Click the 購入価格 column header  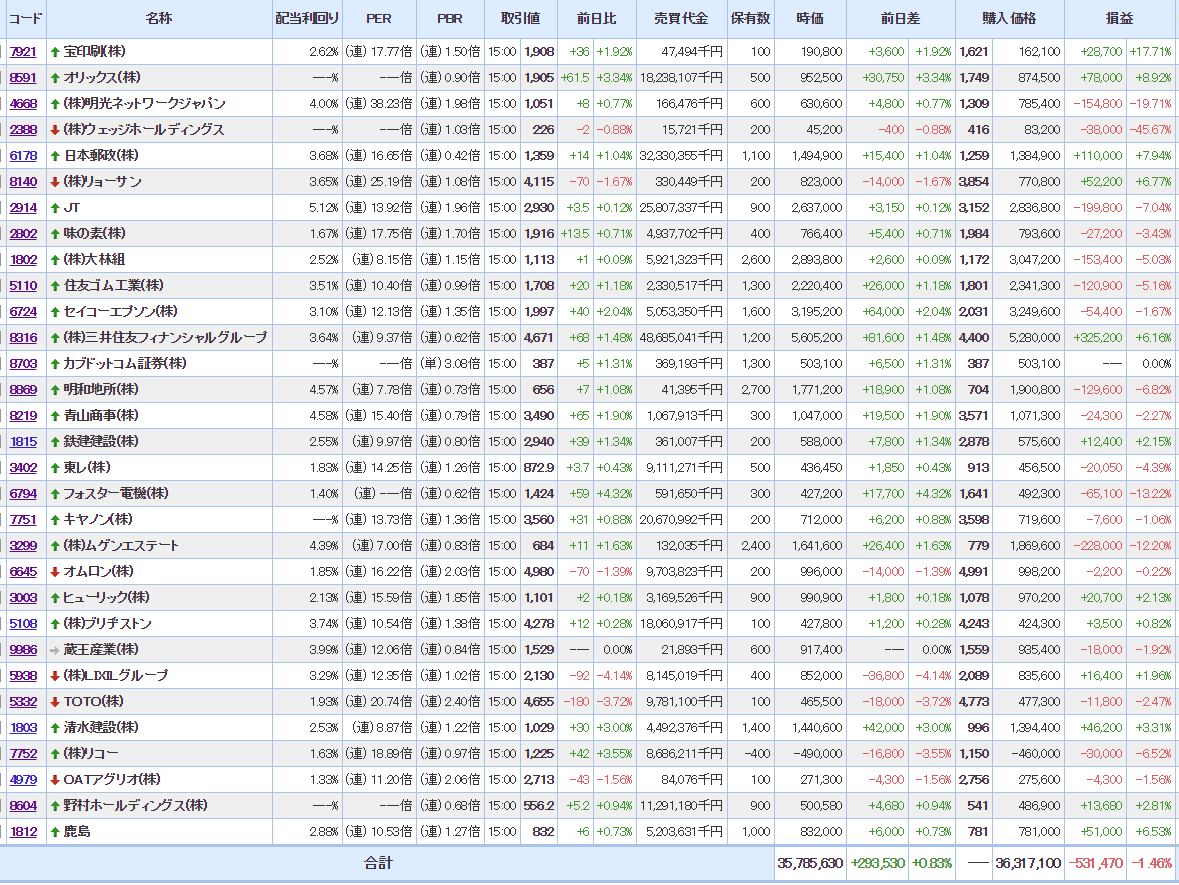tap(1009, 19)
